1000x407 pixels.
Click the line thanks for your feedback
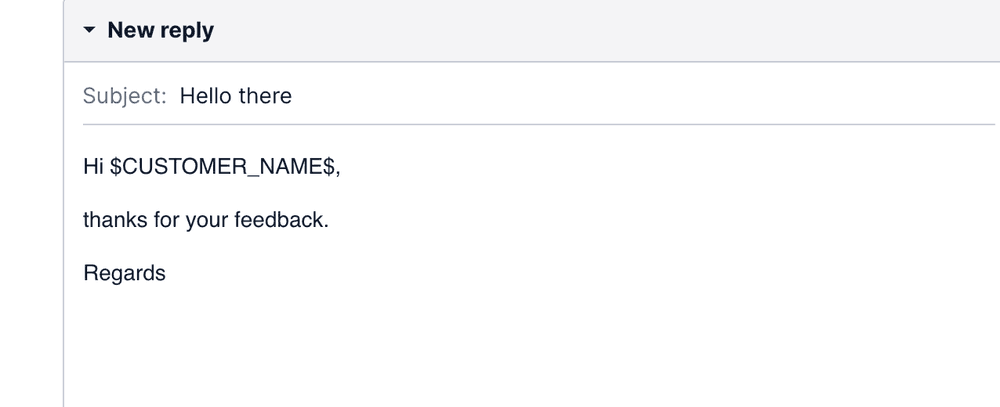(205, 220)
